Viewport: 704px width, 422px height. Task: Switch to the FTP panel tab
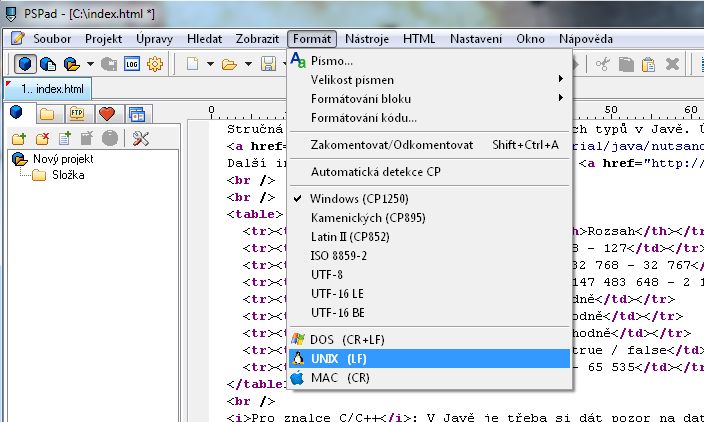(76, 113)
